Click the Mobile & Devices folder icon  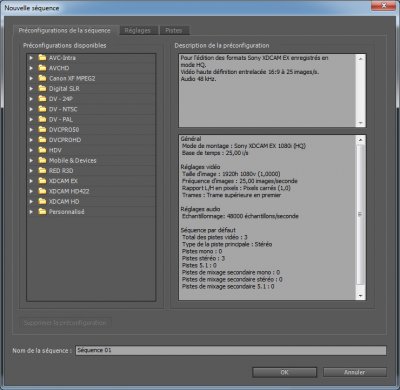click(42, 160)
